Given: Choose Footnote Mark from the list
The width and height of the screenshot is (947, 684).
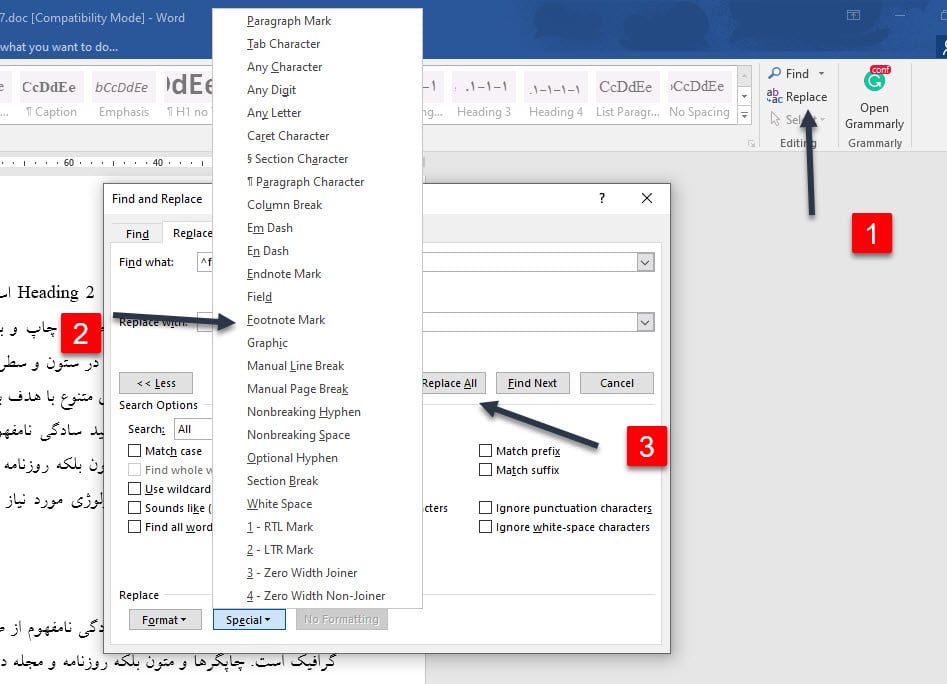Looking at the screenshot, I should (317, 319).
